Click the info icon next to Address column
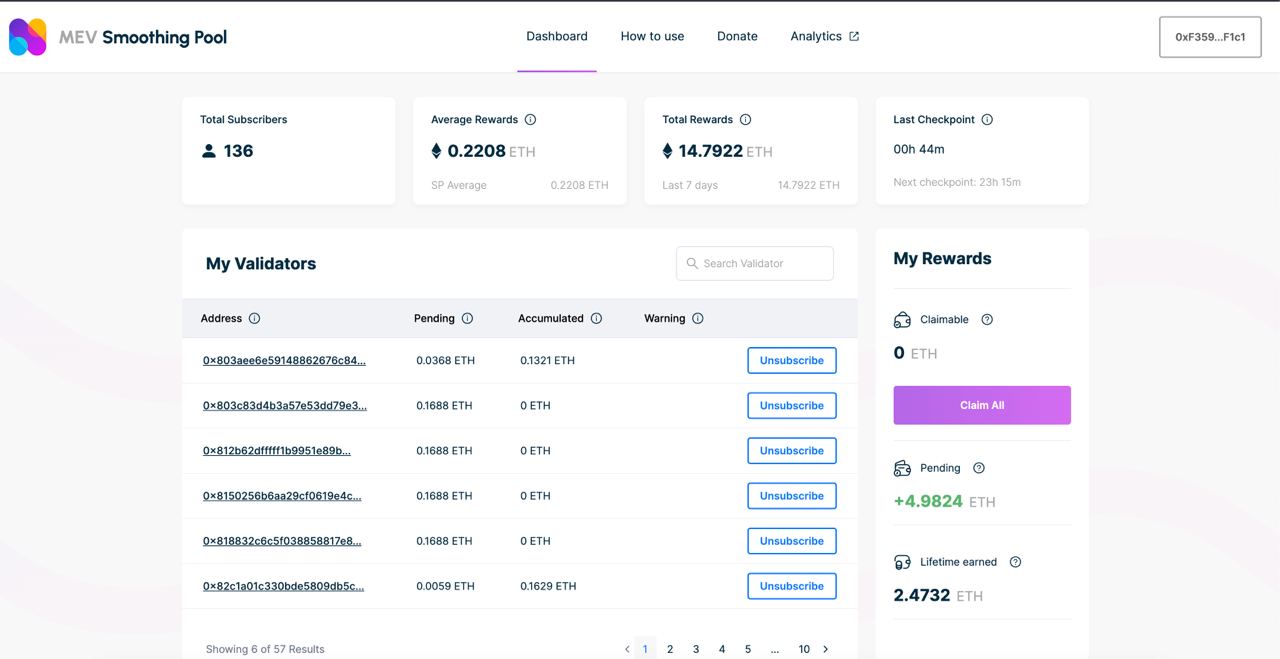Screen dimensions: 1280x659 pos(254,319)
